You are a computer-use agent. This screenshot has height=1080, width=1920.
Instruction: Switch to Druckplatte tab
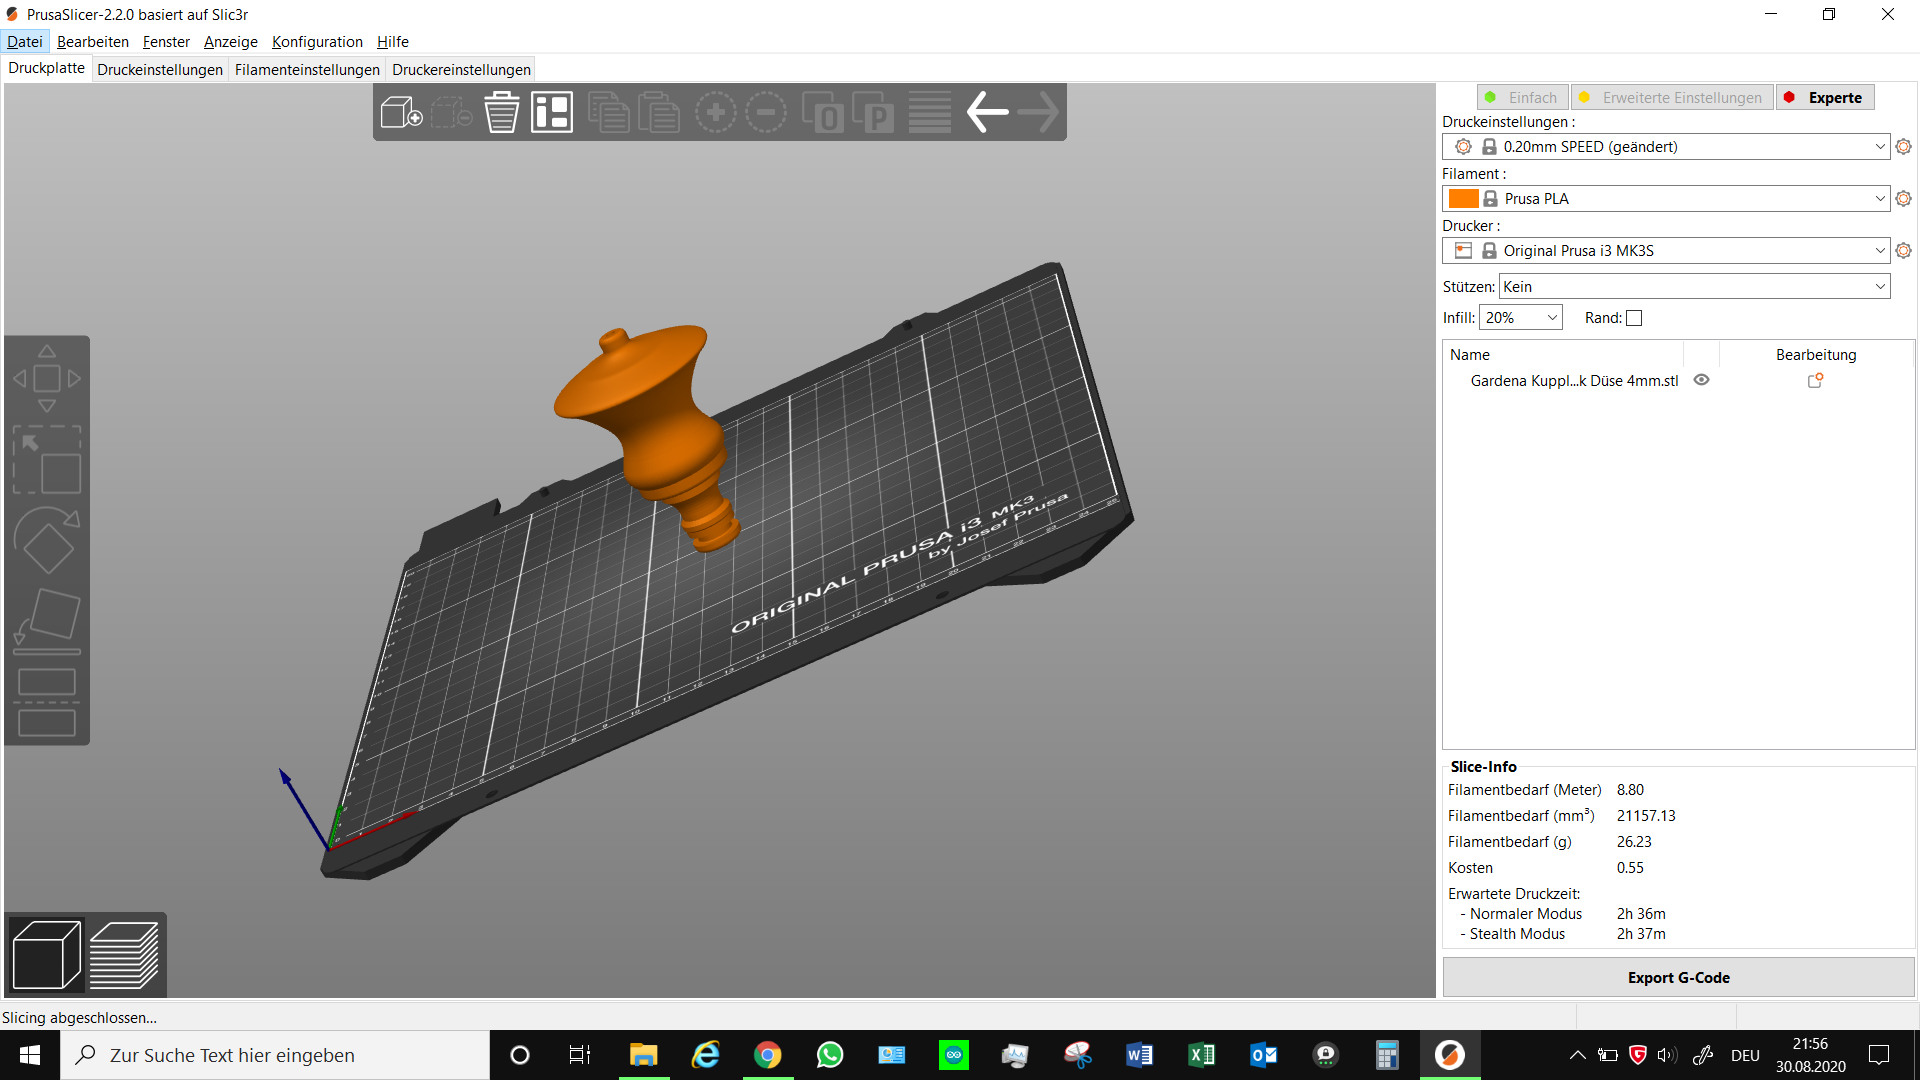click(x=47, y=68)
